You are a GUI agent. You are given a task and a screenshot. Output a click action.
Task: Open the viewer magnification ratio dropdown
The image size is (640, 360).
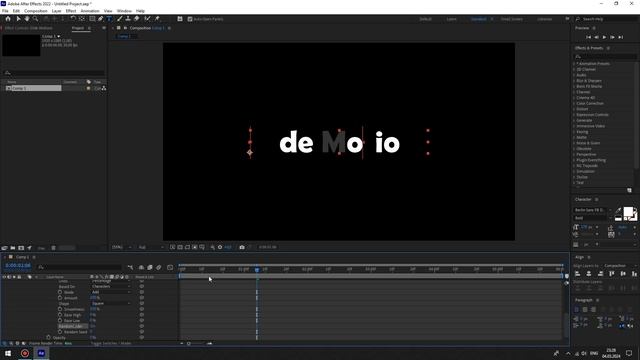pos(122,247)
